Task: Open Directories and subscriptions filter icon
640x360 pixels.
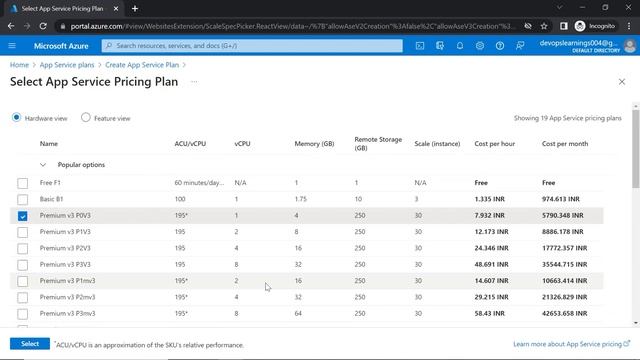Action: 440,46
